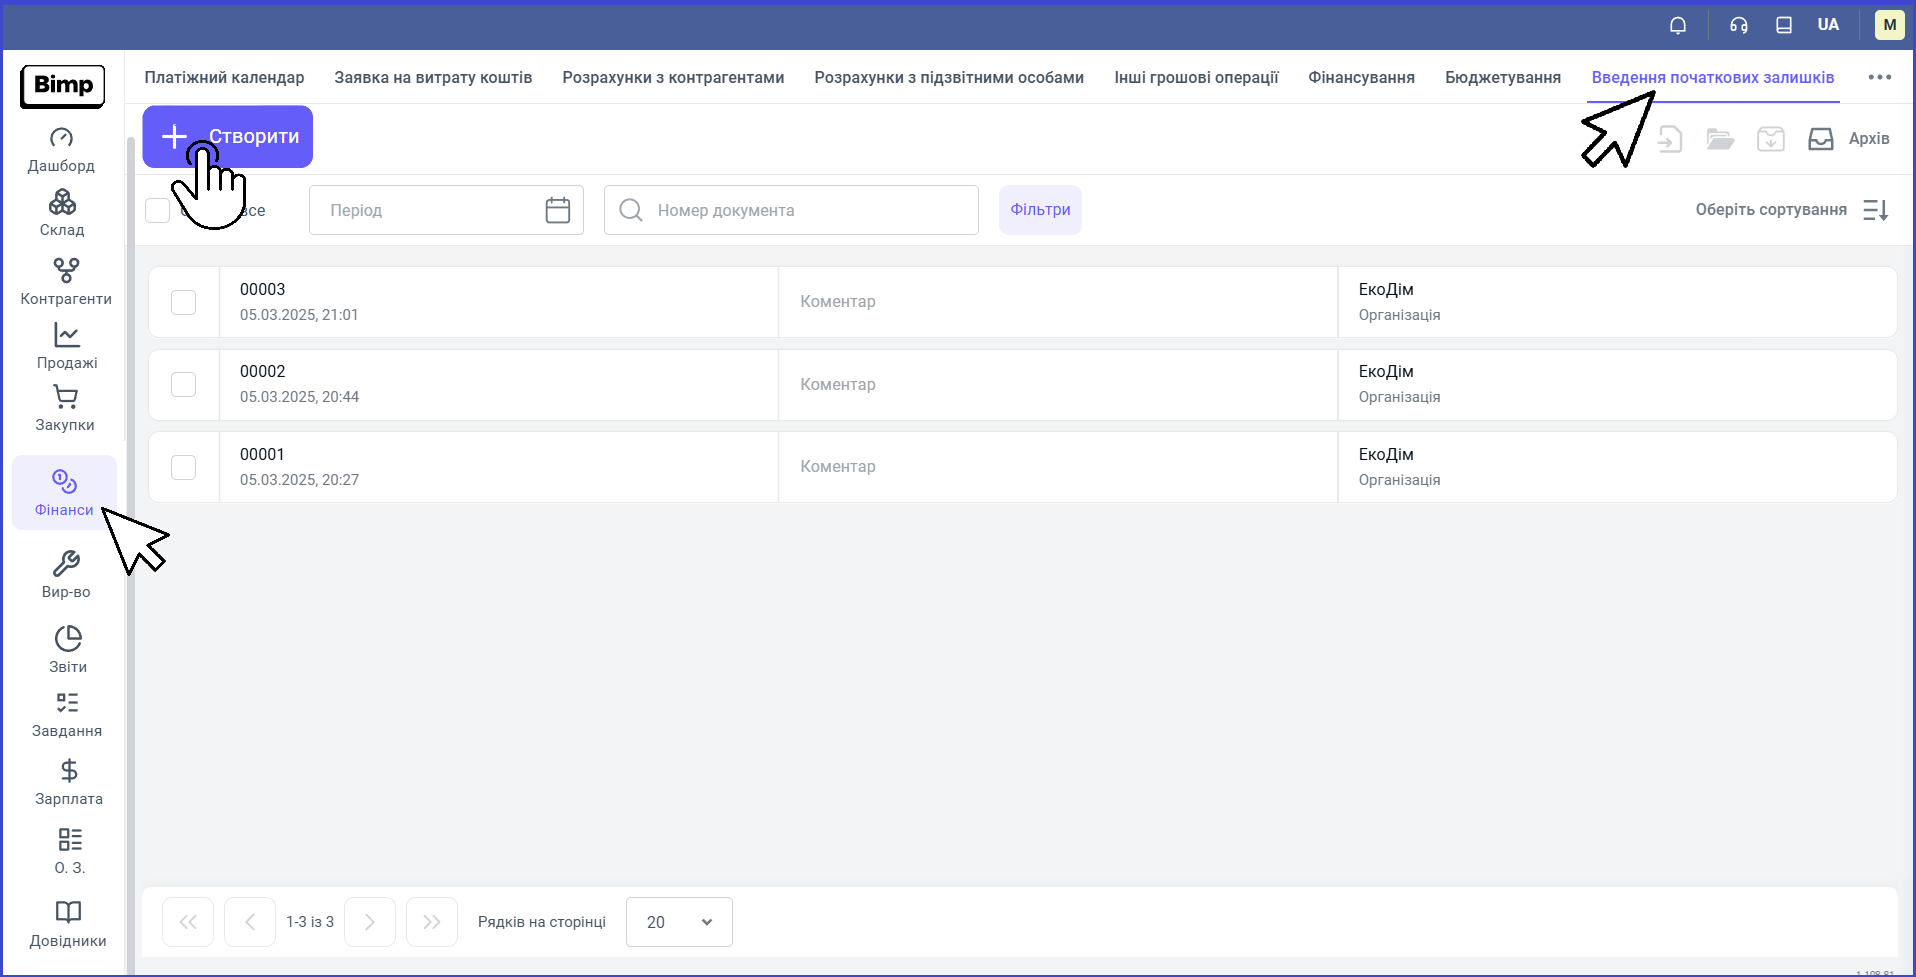Click the Створити button
The width and height of the screenshot is (1916, 977).
tap(228, 137)
